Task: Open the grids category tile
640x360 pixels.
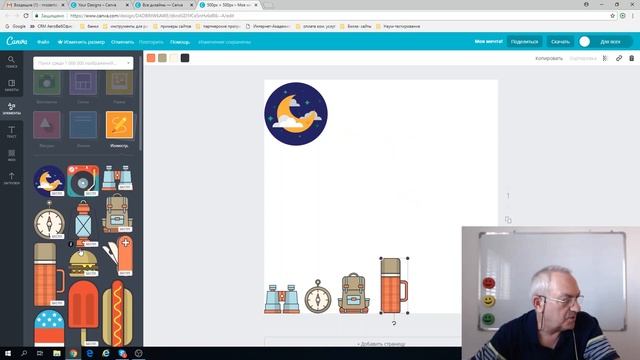Action: 83,82
